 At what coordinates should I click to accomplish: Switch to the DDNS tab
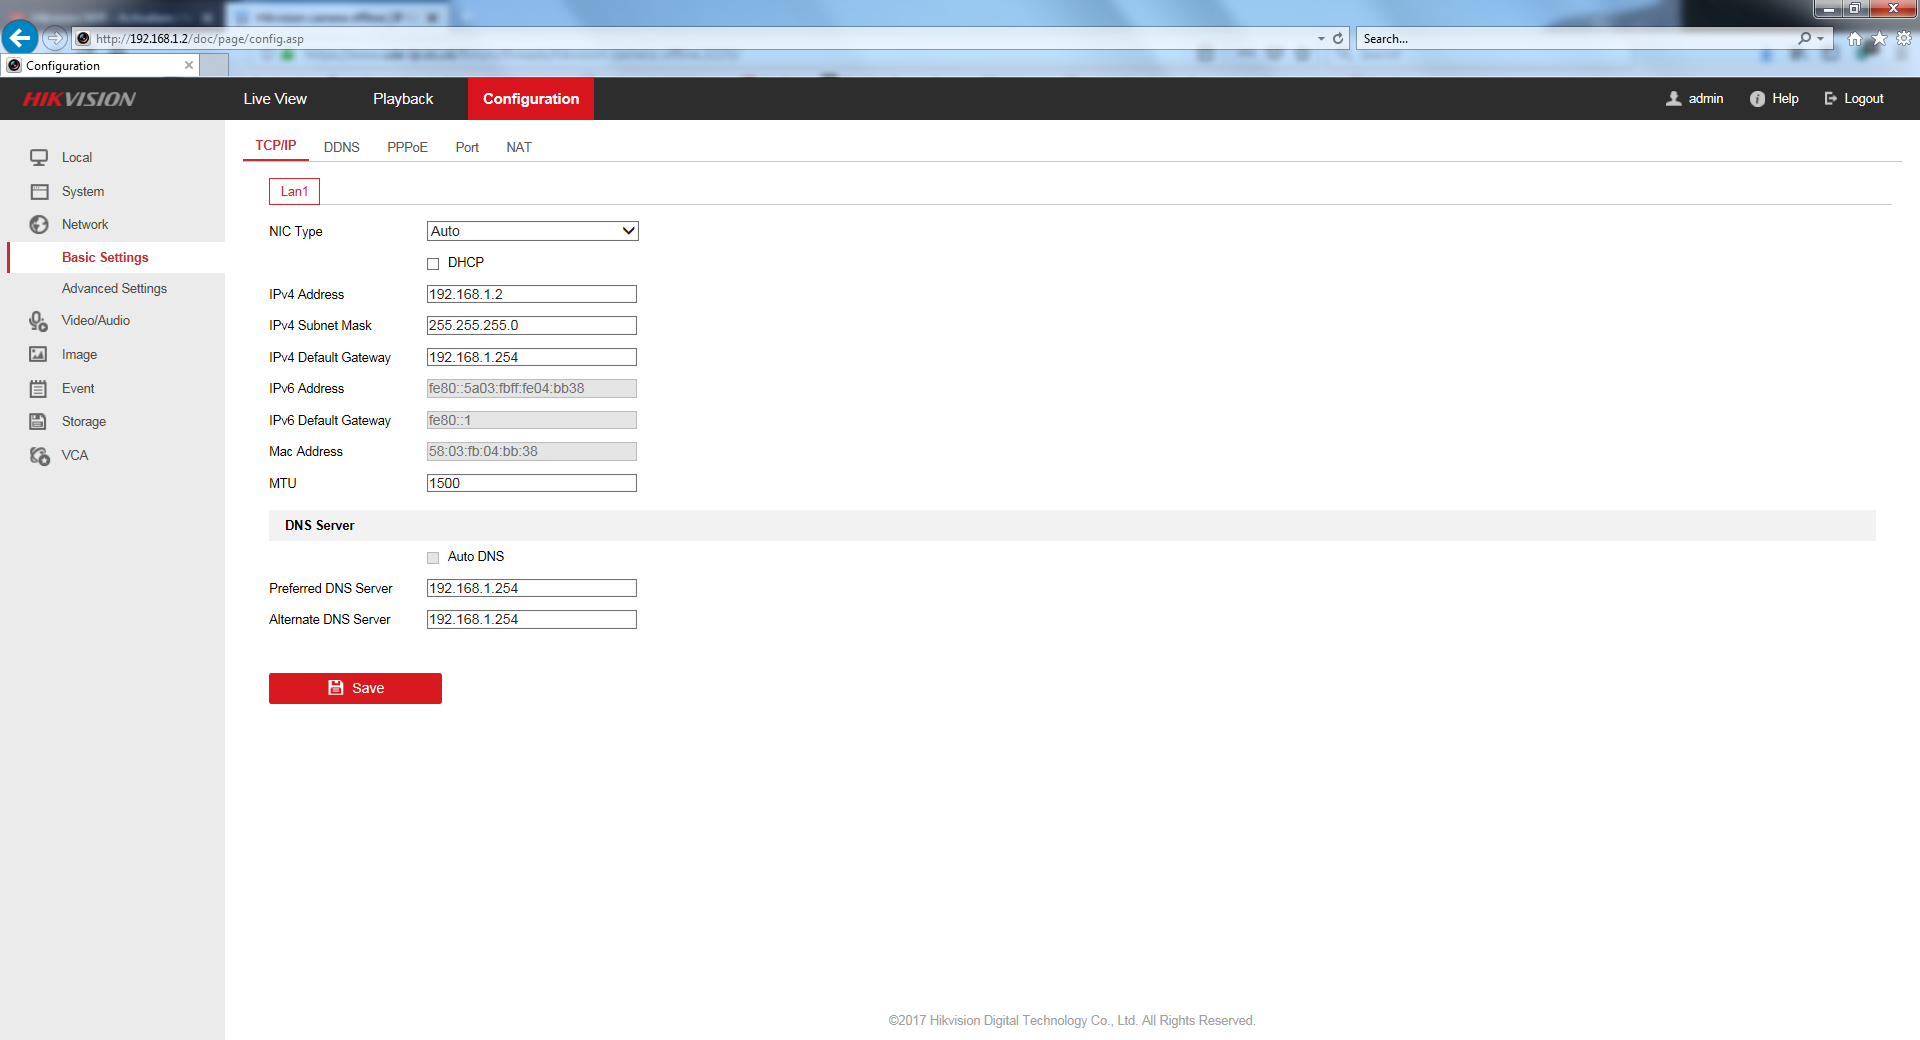(341, 147)
